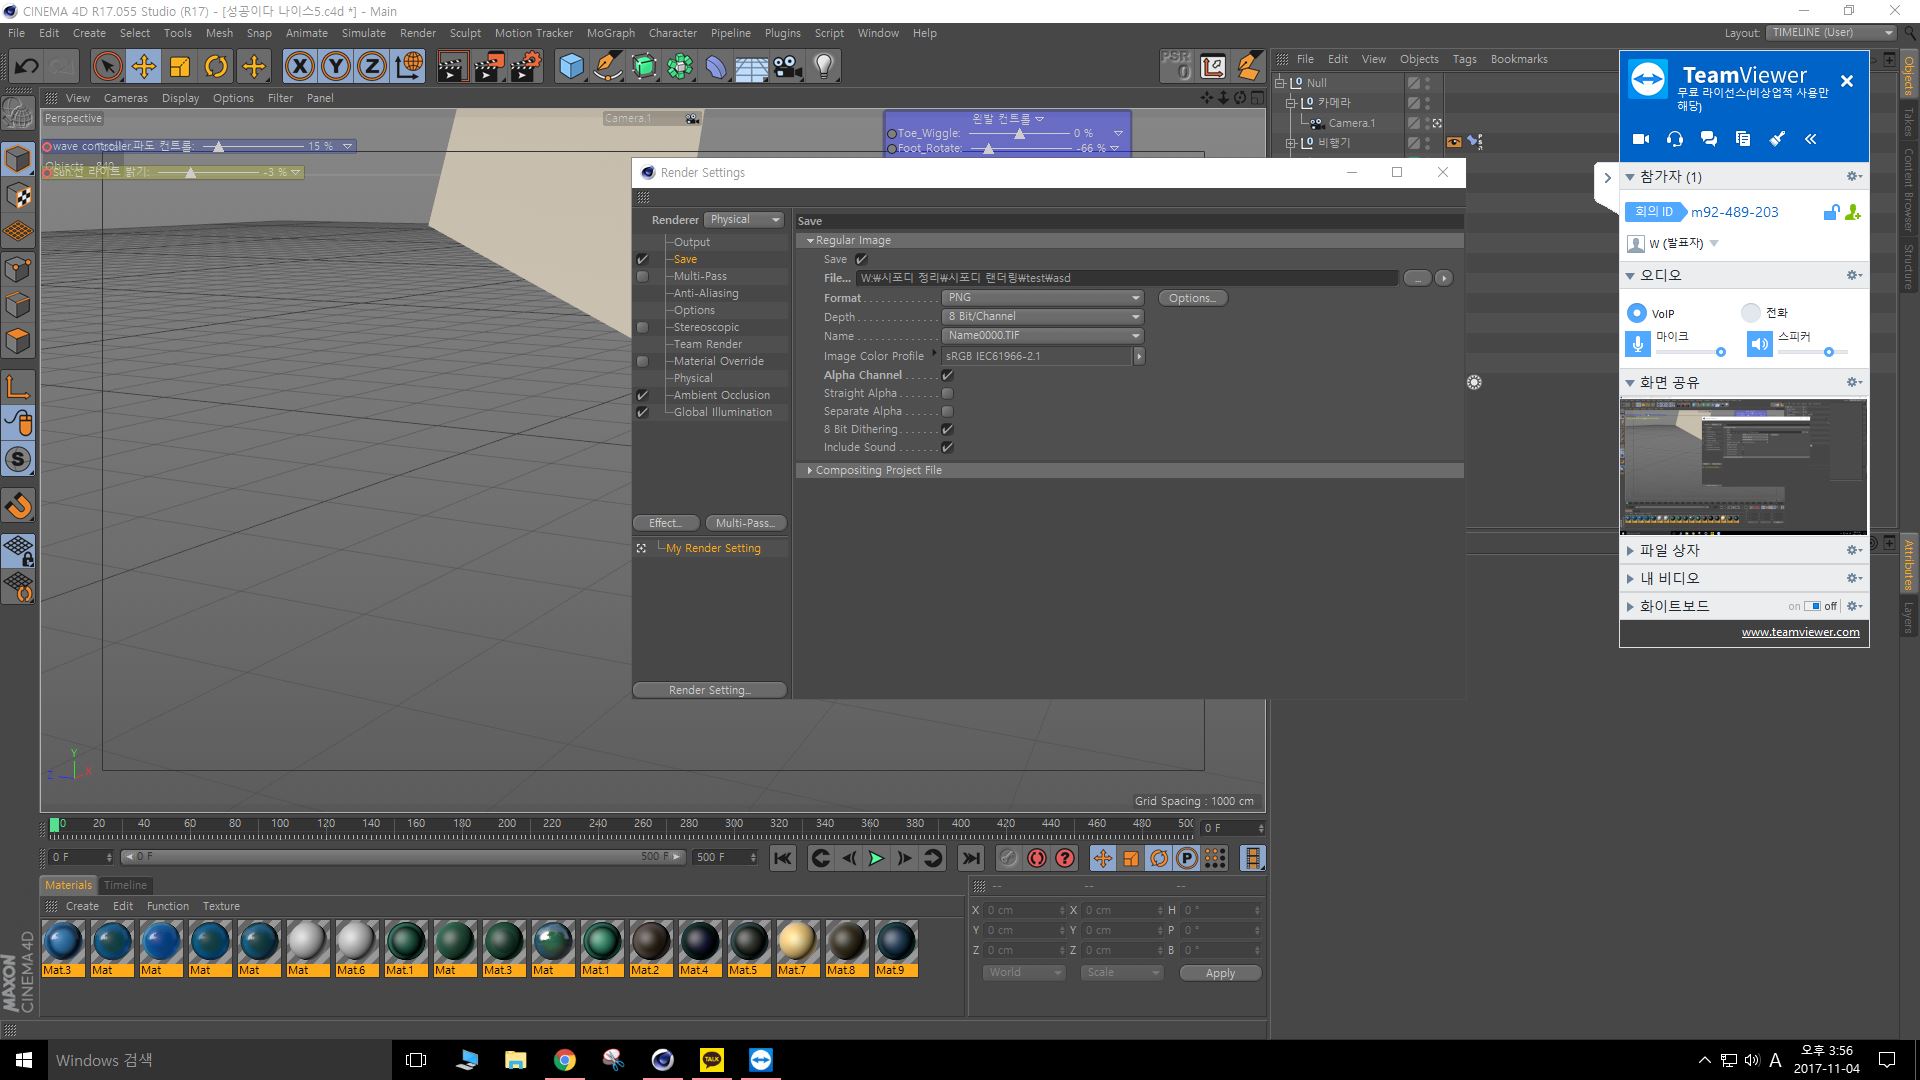Toggle Alpha Channel checkbox on
Viewport: 1920px width, 1080px height.
tap(948, 375)
